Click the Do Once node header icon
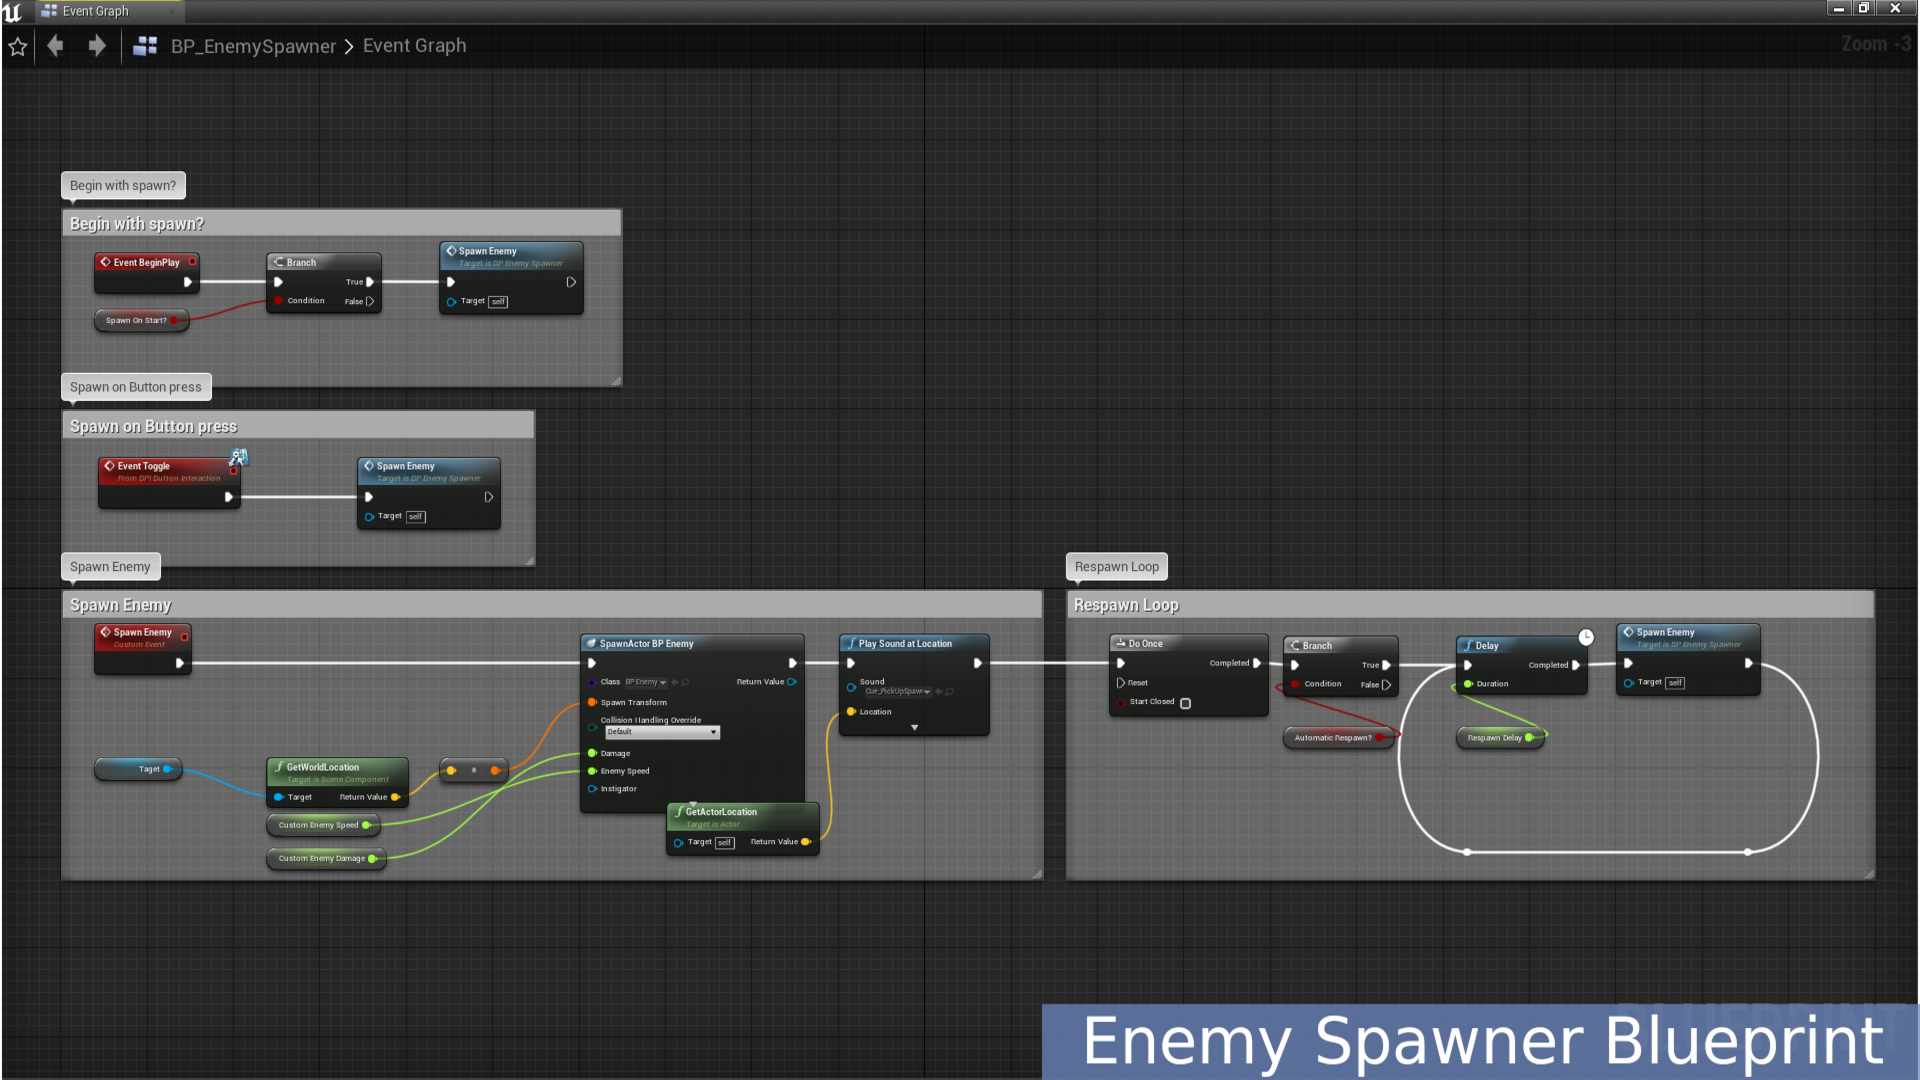 click(1120, 643)
